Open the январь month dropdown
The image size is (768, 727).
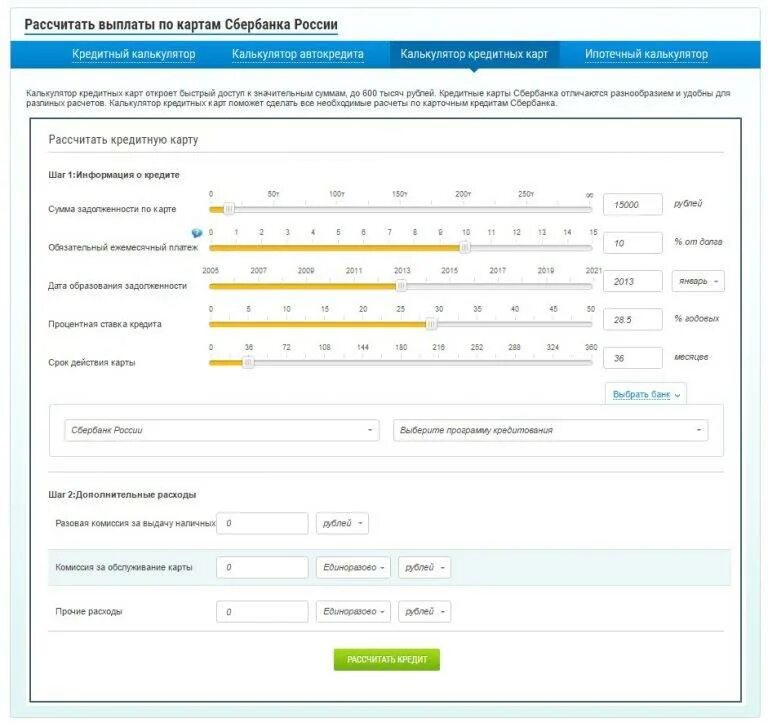coord(698,281)
